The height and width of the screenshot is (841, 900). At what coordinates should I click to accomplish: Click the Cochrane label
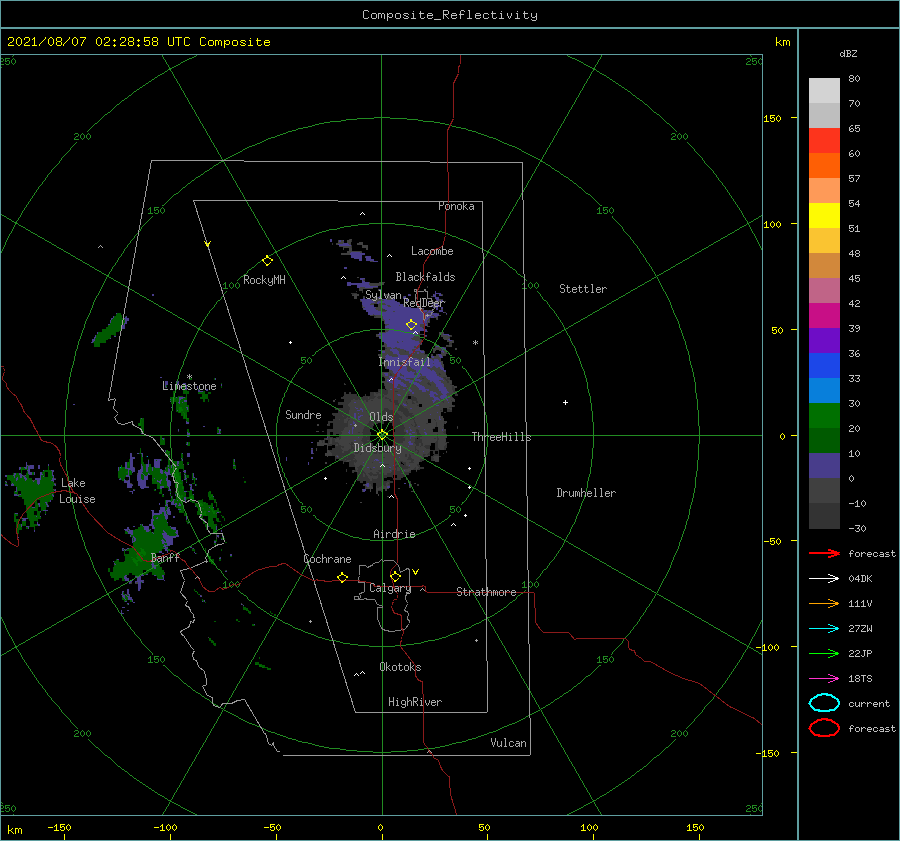(x=327, y=559)
